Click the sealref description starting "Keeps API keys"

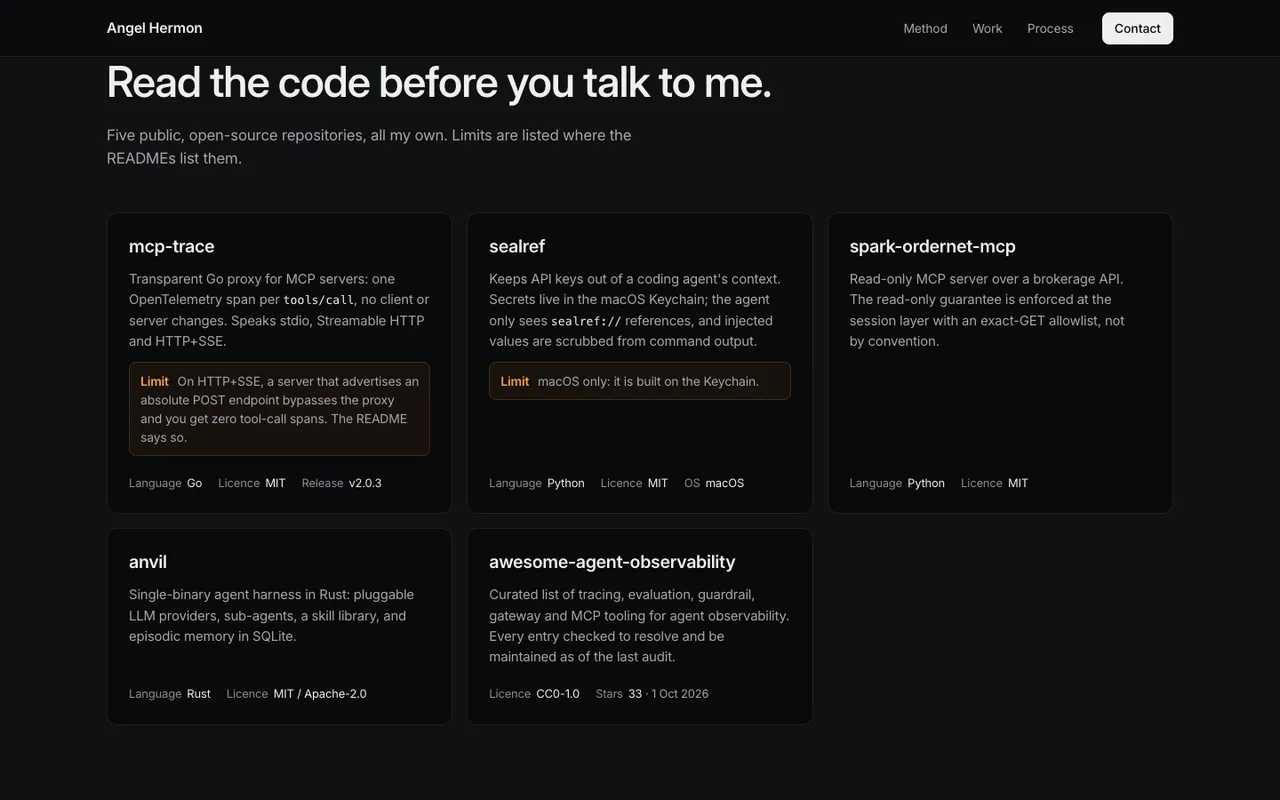pyautogui.click(x=635, y=310)
